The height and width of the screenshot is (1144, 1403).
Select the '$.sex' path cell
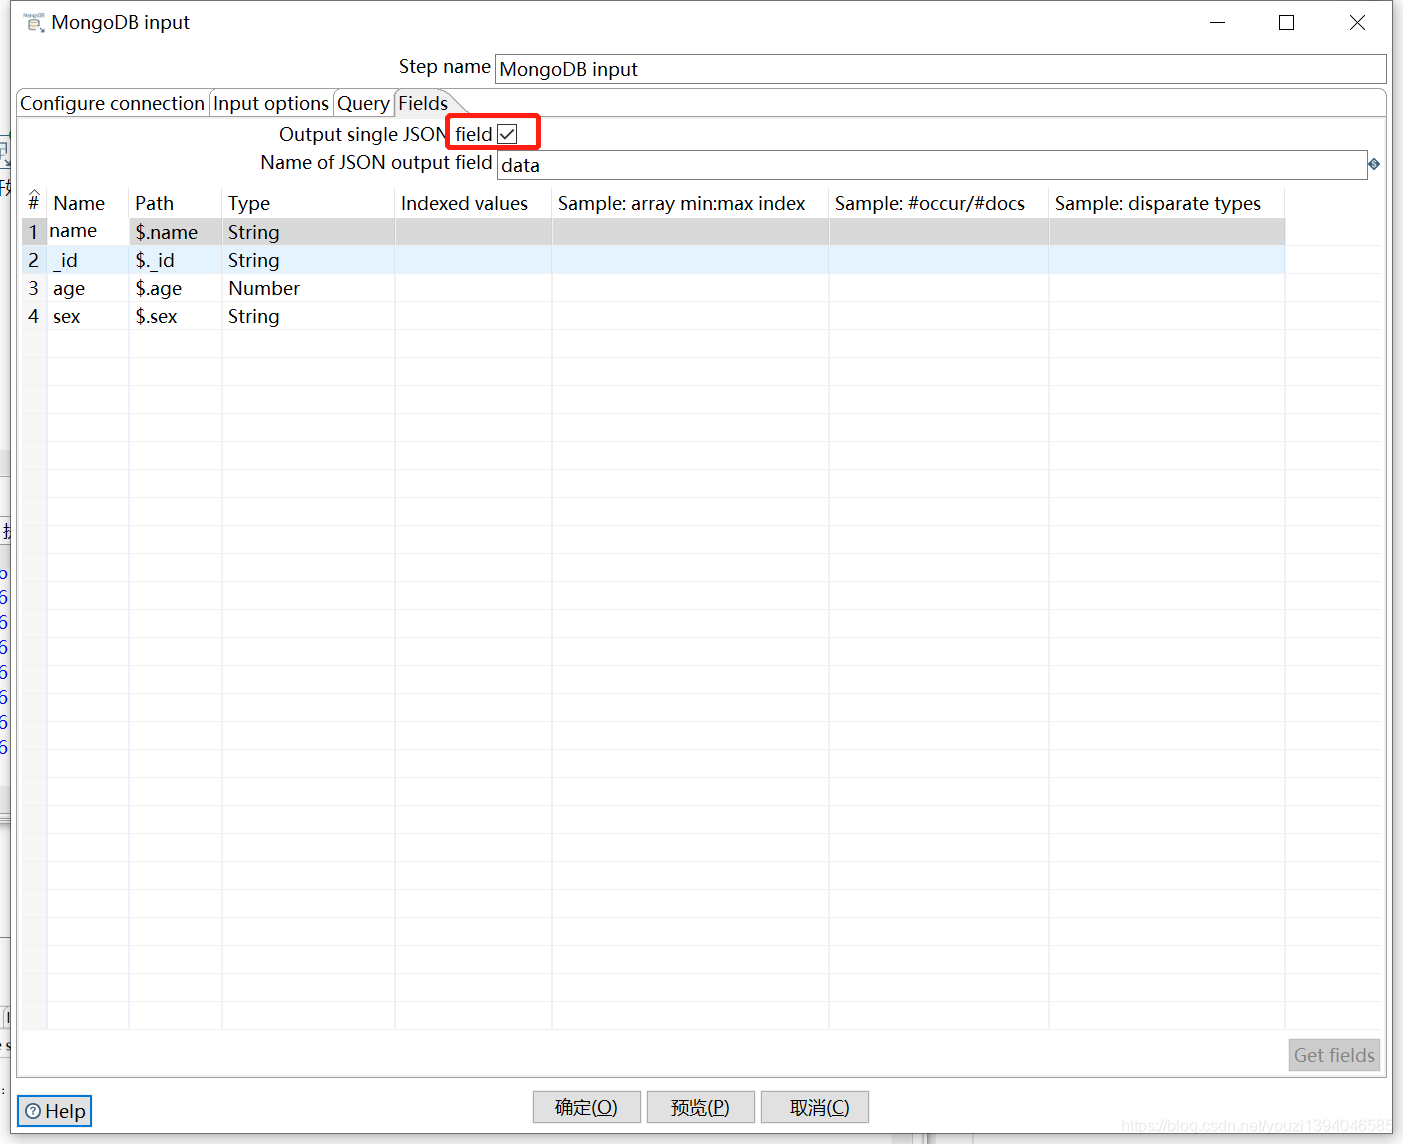coord(175,316)
